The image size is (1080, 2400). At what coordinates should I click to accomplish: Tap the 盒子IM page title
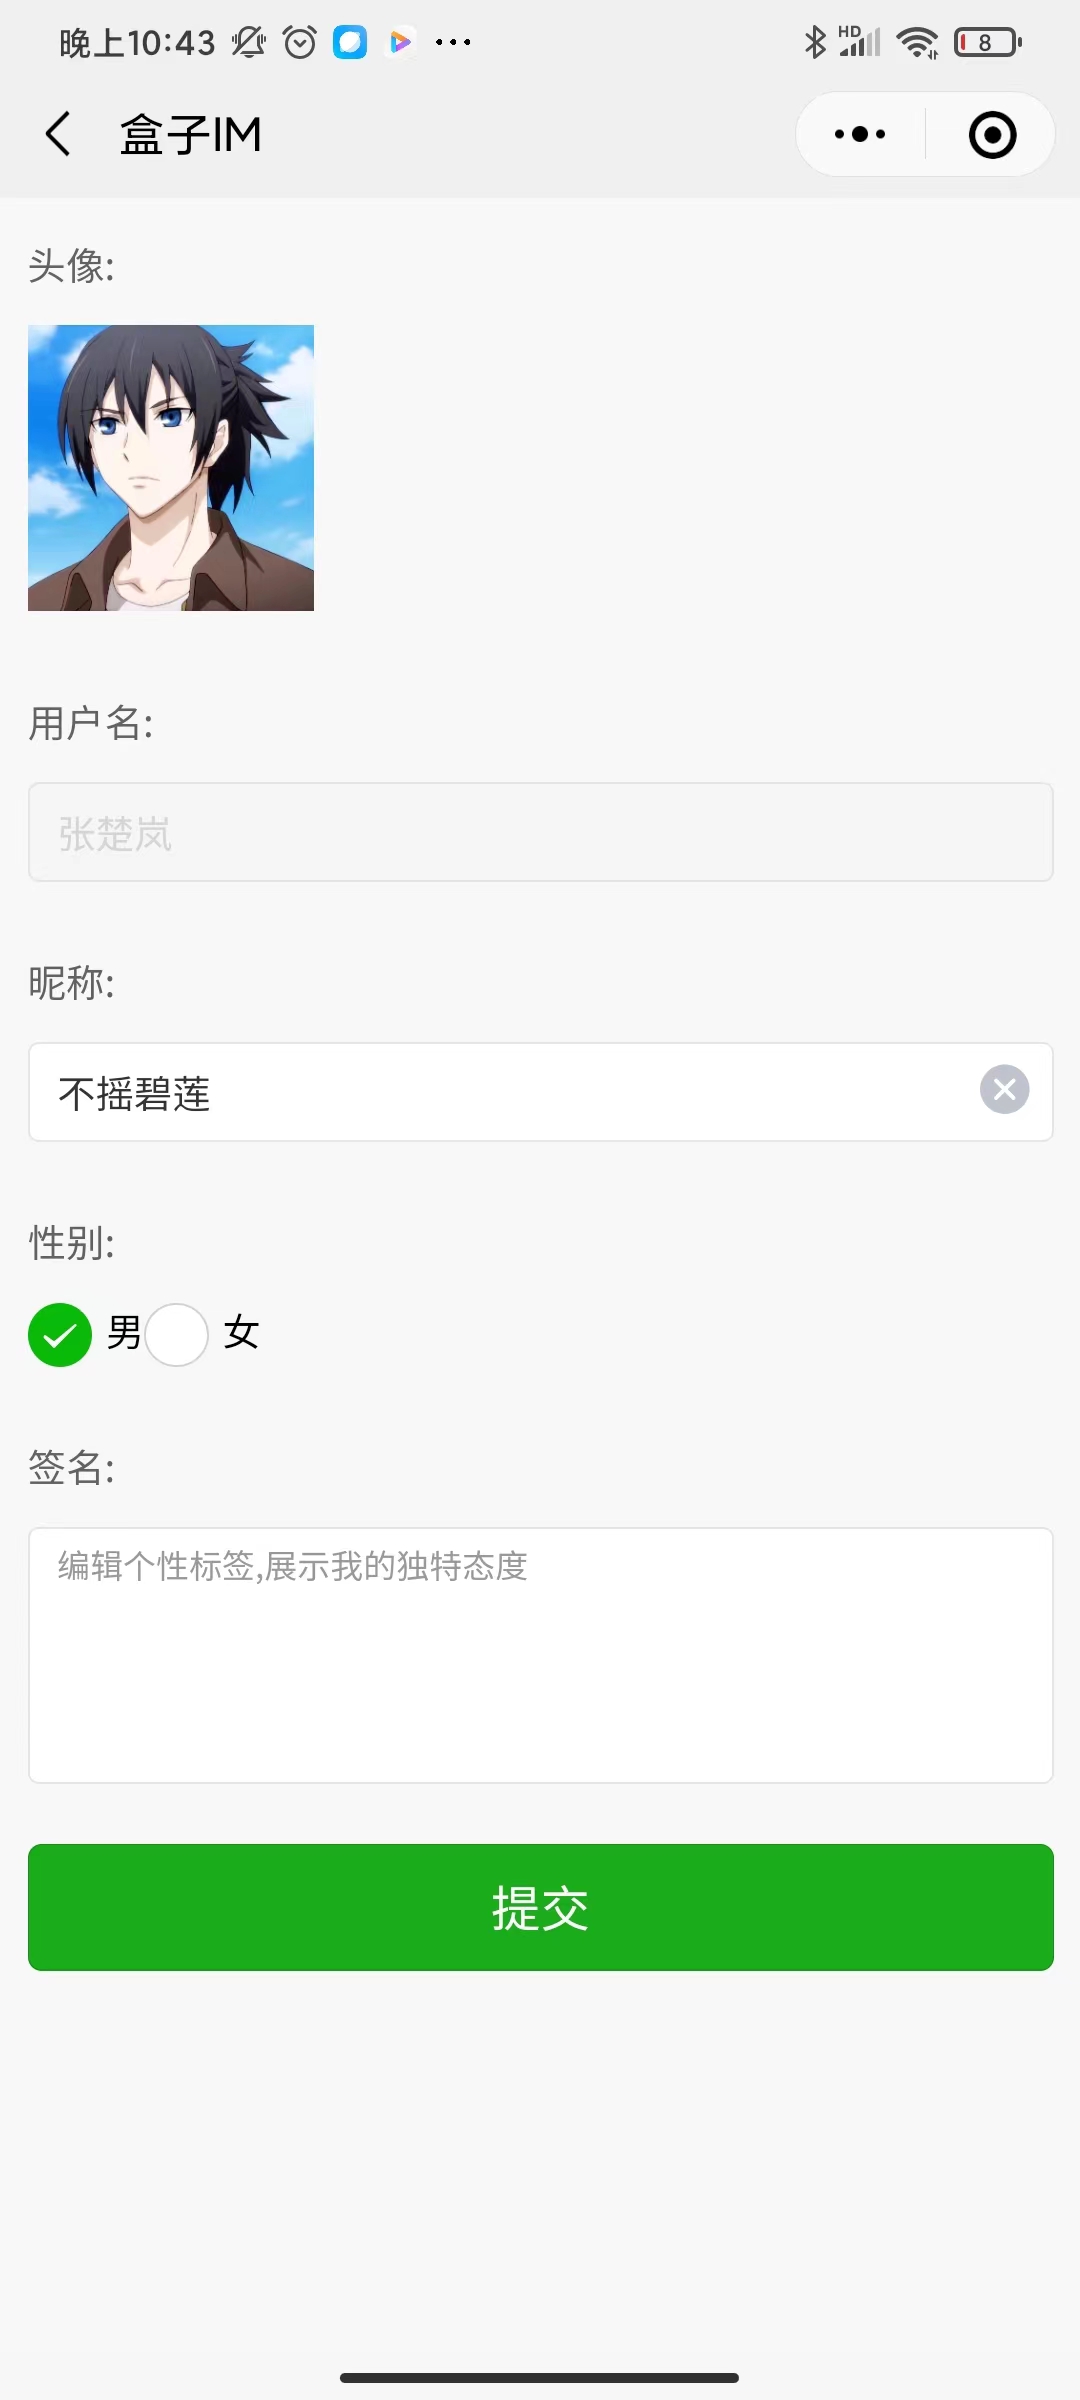pyautogui.click(x=190, y=134)
